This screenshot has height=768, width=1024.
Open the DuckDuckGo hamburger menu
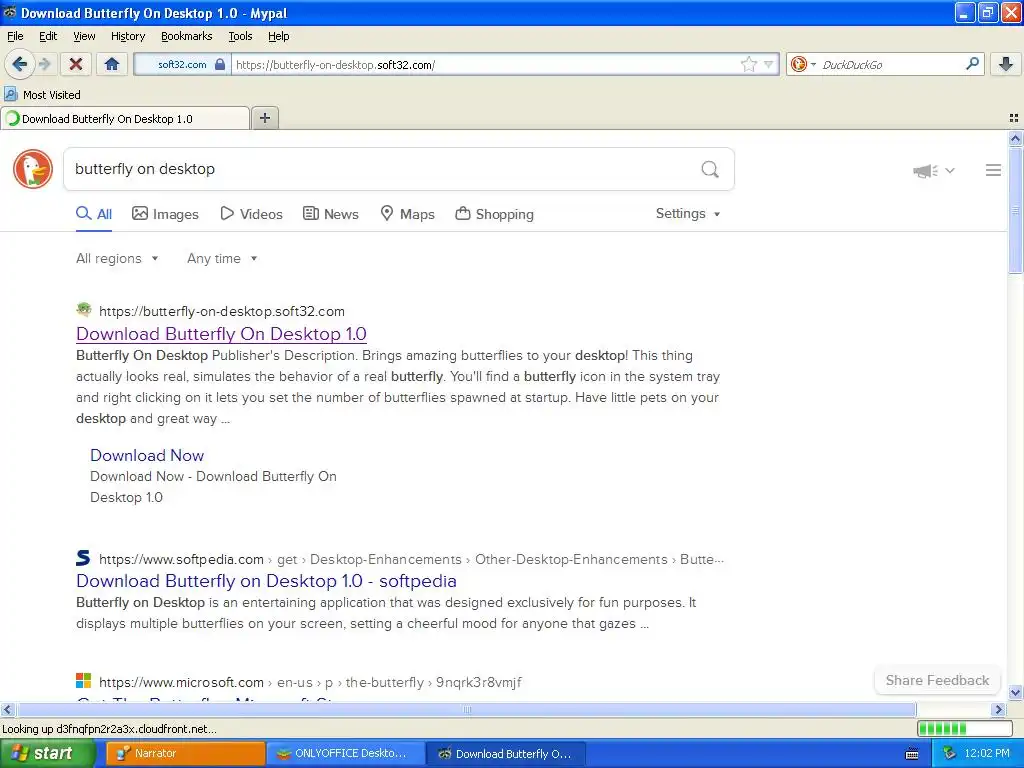click(x=993, y=170)
